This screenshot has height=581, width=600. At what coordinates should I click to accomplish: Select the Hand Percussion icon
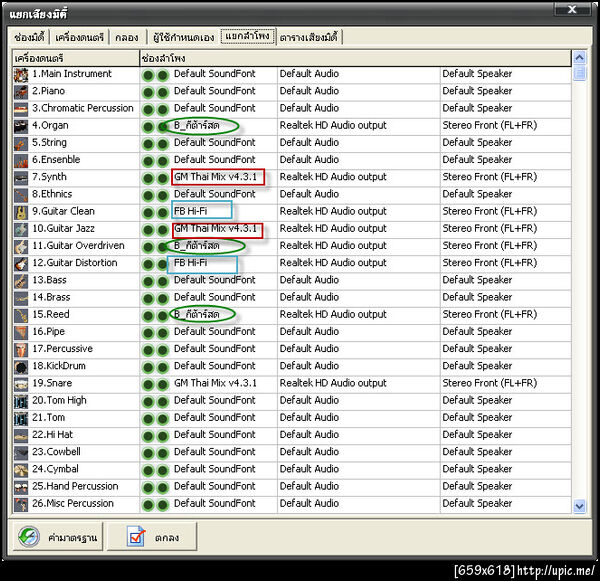point(21,487)
